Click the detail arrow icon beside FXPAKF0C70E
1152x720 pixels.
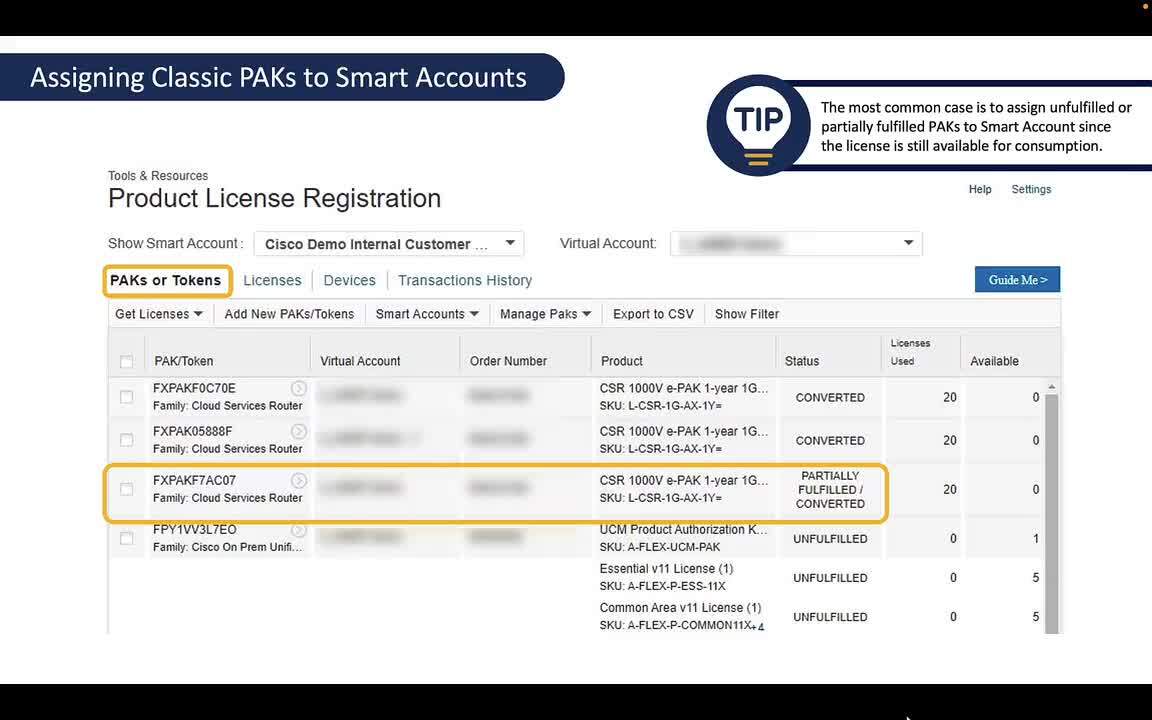(x=298, y=388)
